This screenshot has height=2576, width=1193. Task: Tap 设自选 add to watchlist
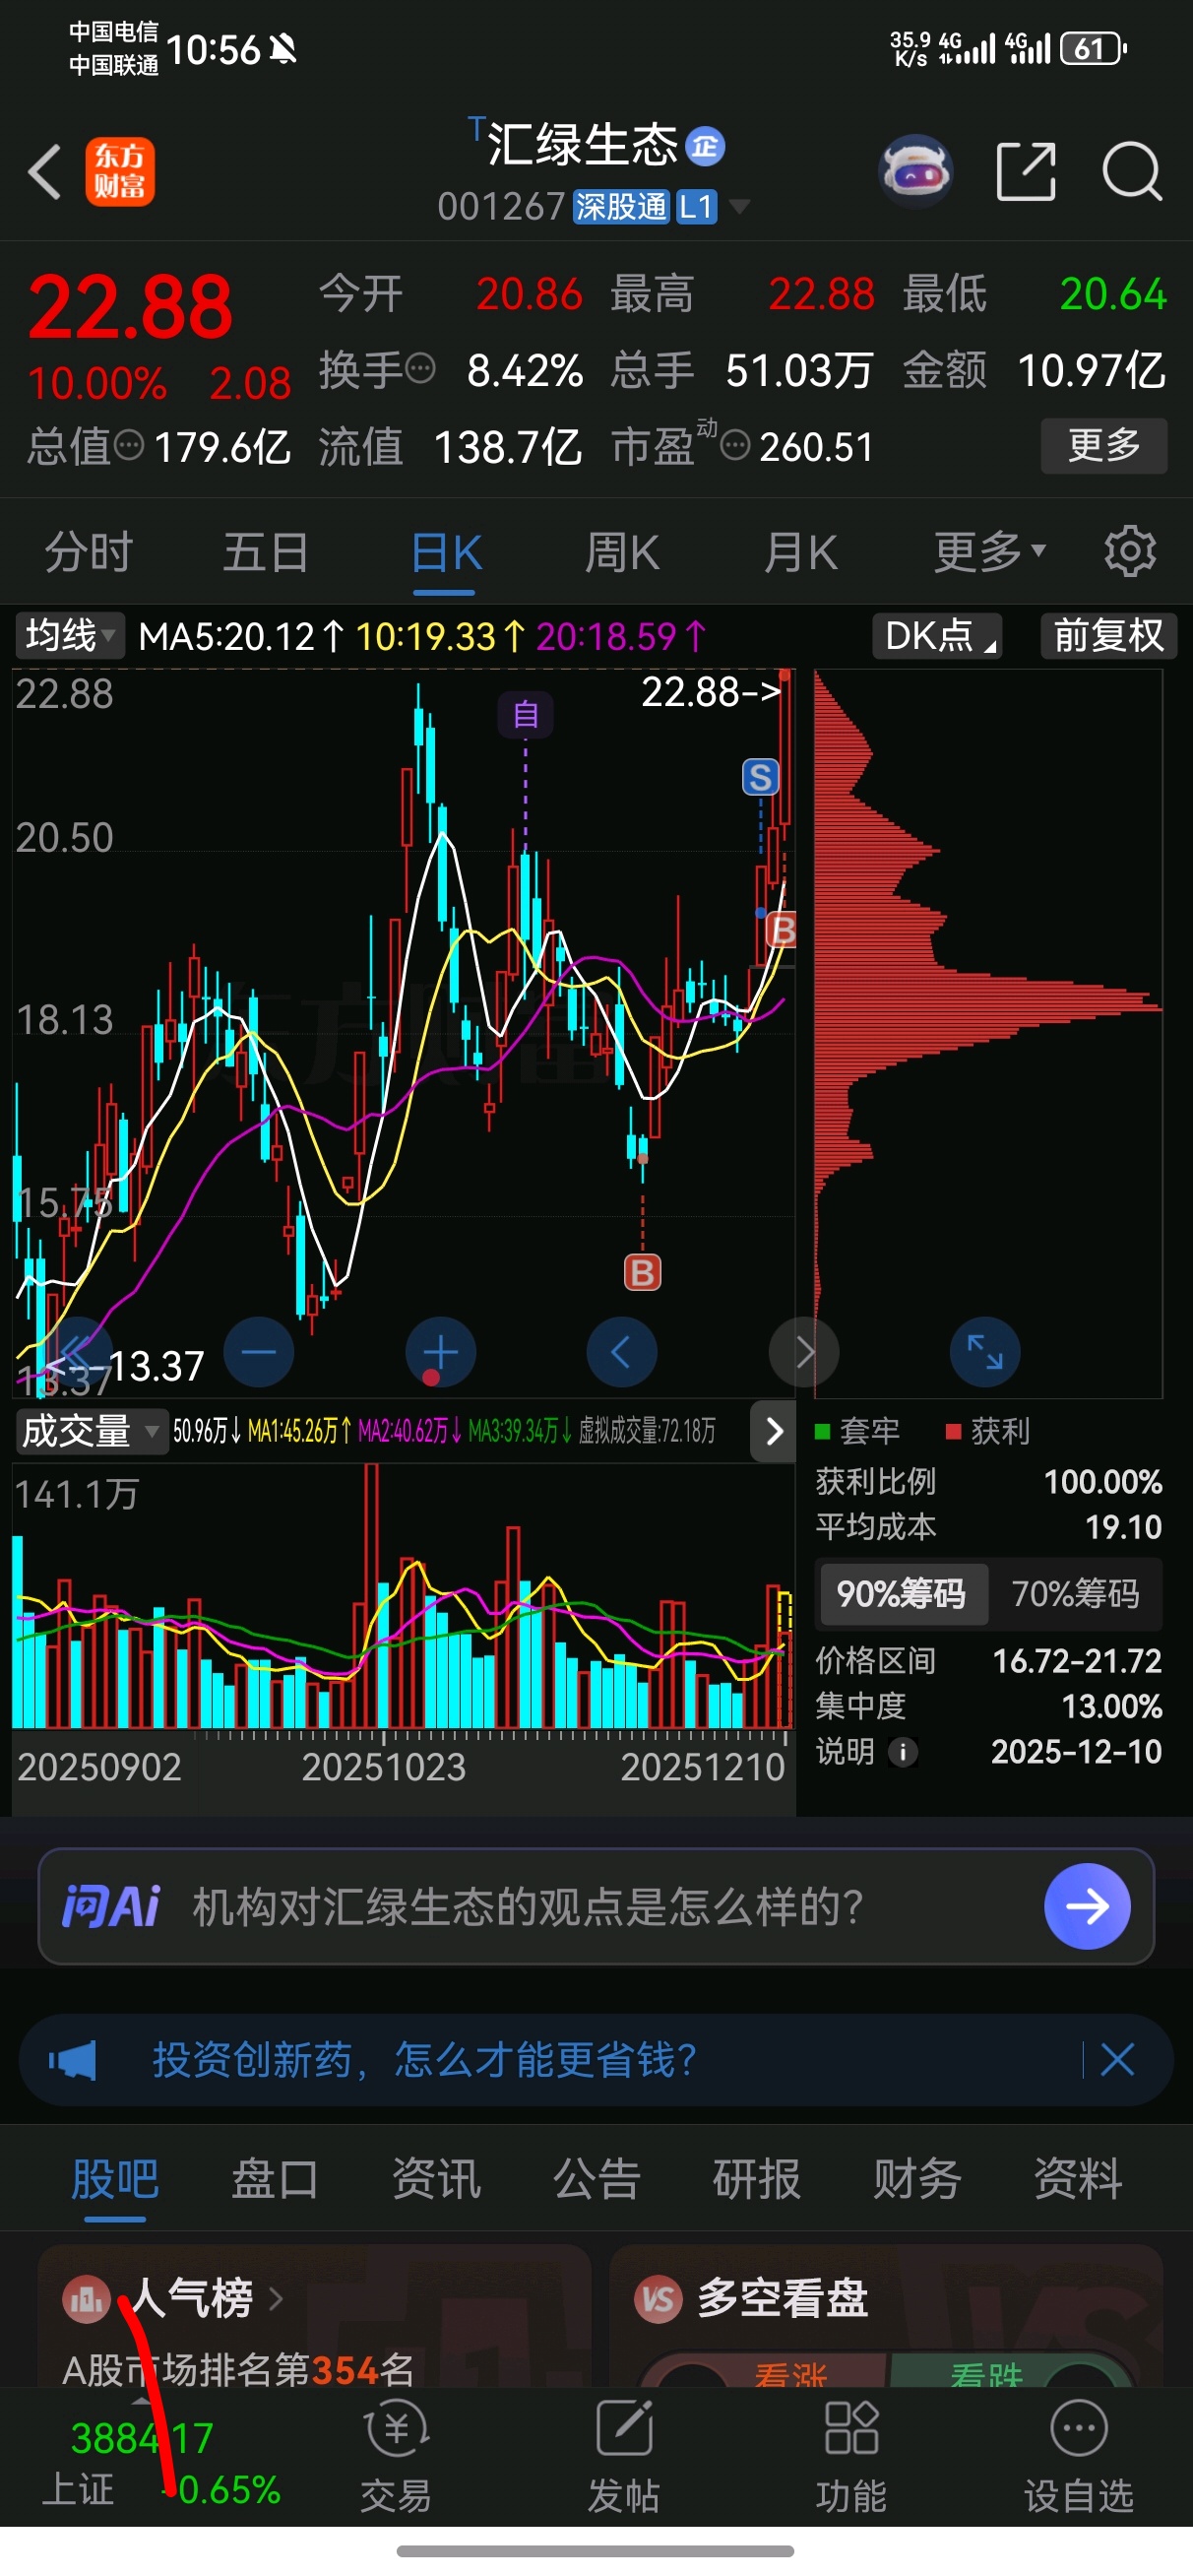[x=1079, y=2456]
